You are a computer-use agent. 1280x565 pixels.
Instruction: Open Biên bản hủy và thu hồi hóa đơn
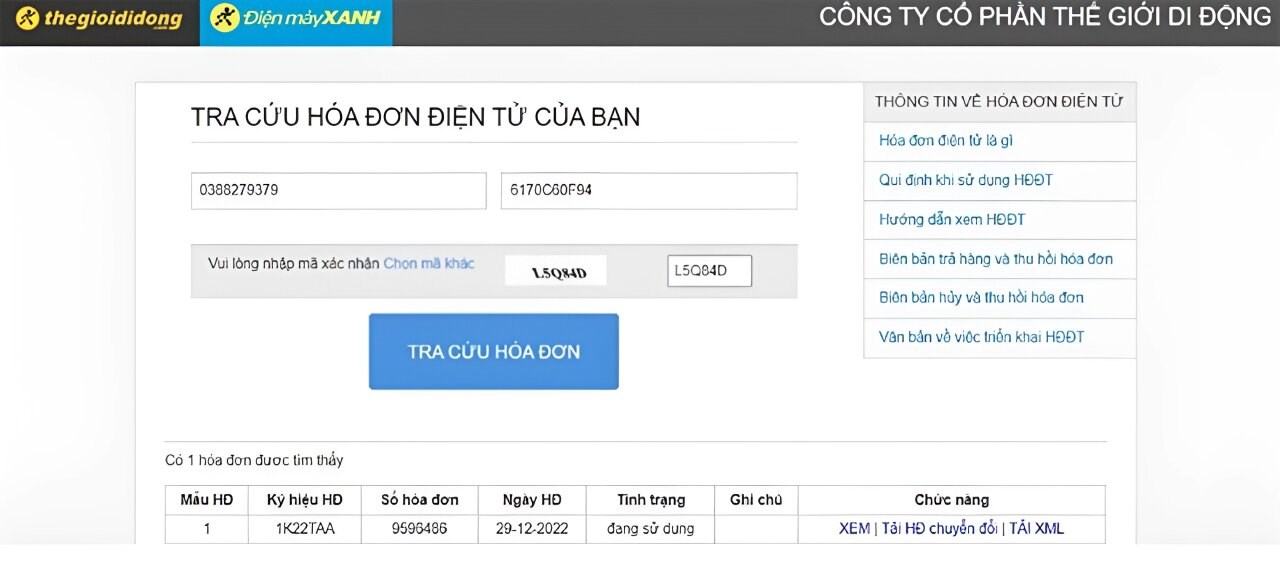click(x=981, y=297)
